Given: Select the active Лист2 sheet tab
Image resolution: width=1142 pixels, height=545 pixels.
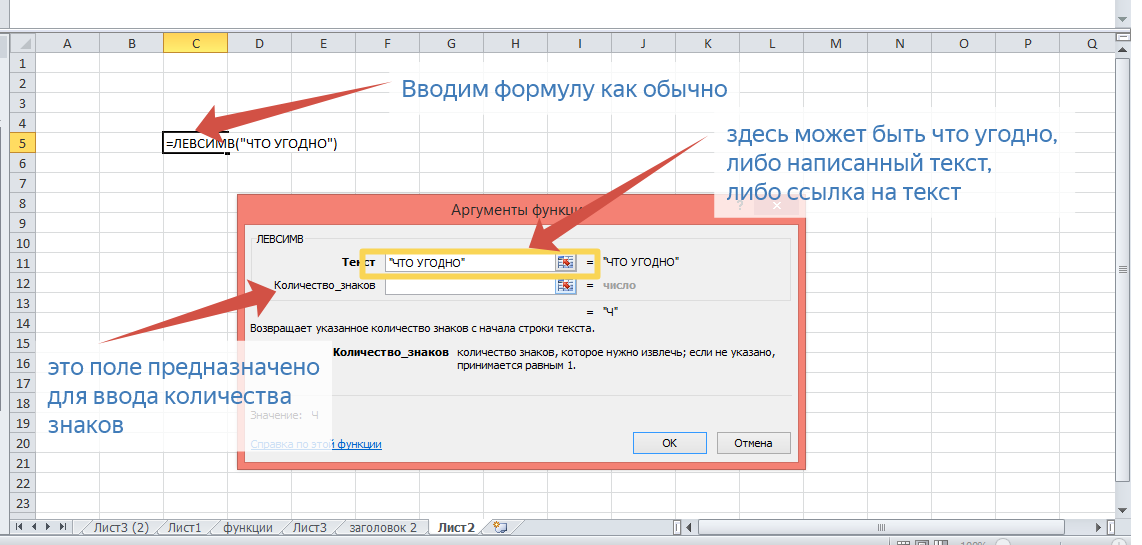Looking at the screenshot, I should 457,528.
